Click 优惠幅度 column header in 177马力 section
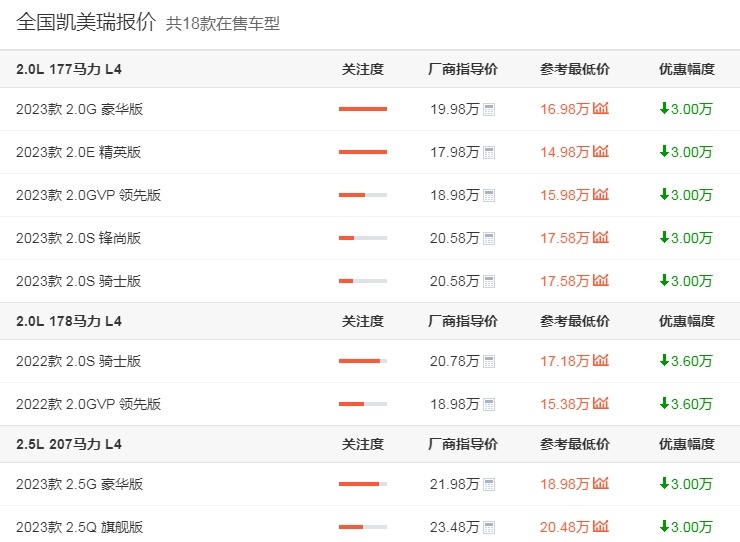The width and height of the screenshot is (740, 542). [687, 69]
